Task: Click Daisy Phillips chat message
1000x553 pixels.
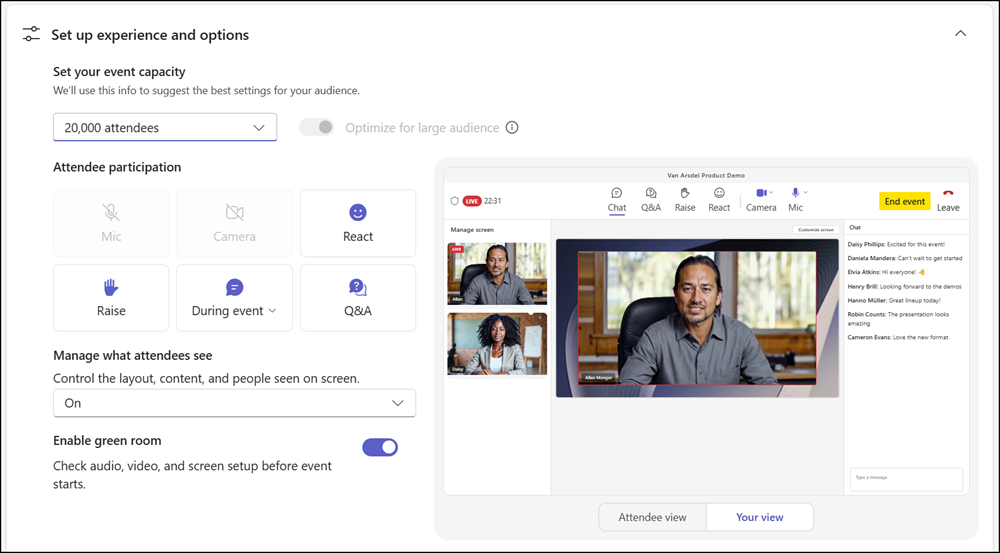Action: [x=896, y=244]
